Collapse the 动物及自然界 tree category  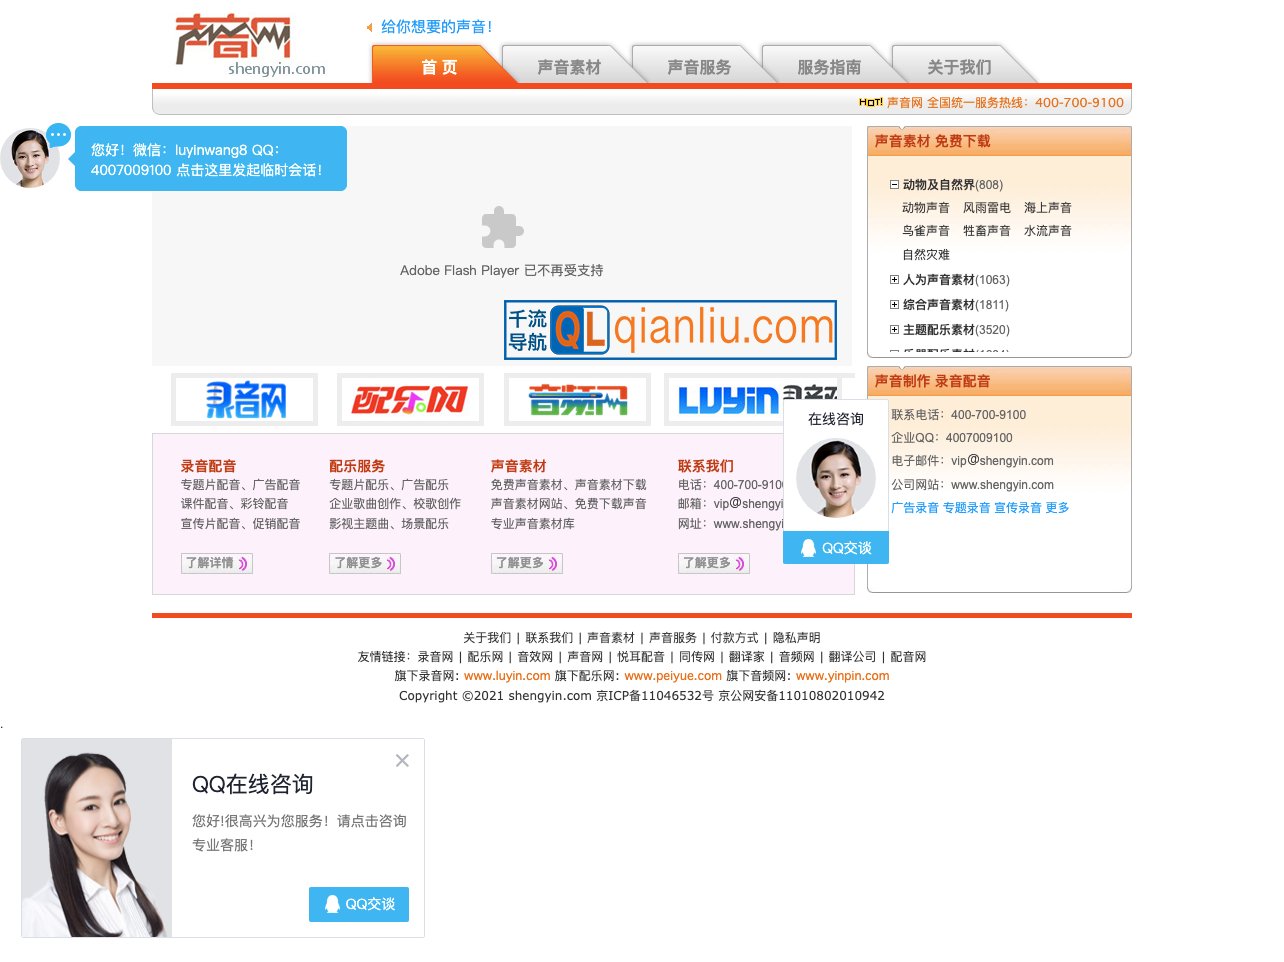coord(894,185)
